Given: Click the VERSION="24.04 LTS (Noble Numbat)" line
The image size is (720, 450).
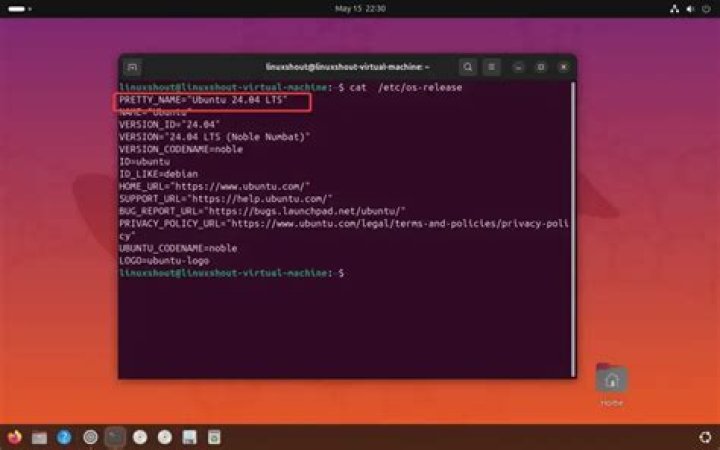Looking at the screenshot, I should pyautogui.click(x=214, y=137).
